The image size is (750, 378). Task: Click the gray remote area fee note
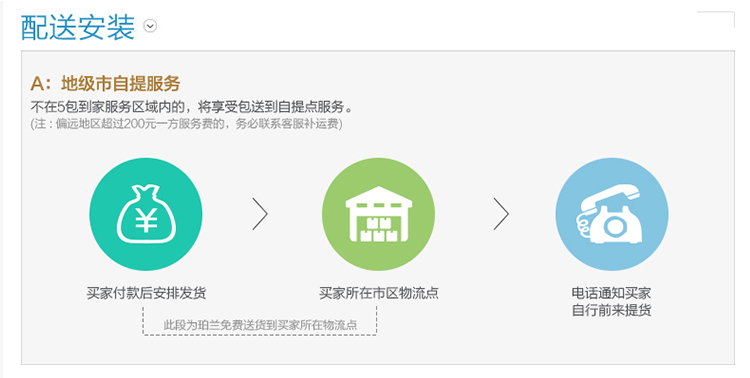click(x=187, y=124)
